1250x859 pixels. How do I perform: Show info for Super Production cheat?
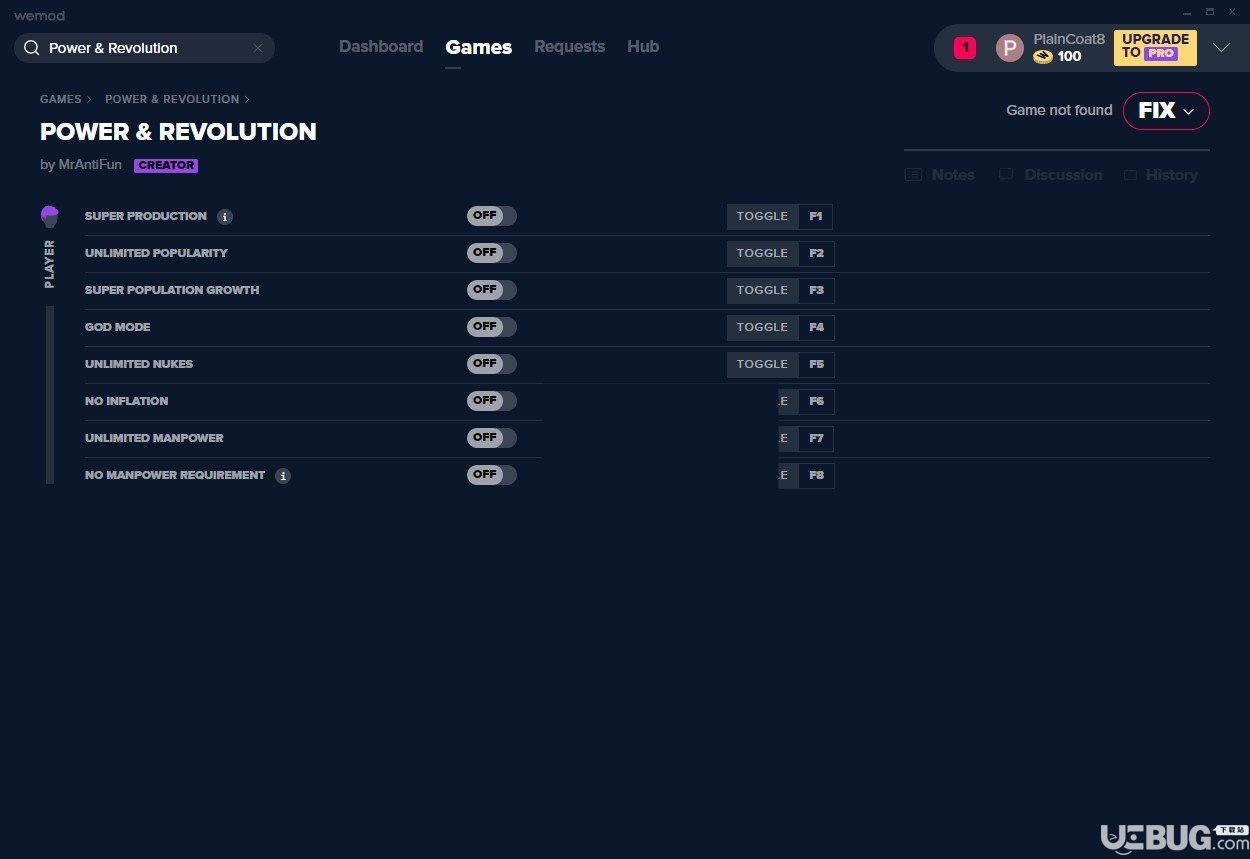coord(225,217)
